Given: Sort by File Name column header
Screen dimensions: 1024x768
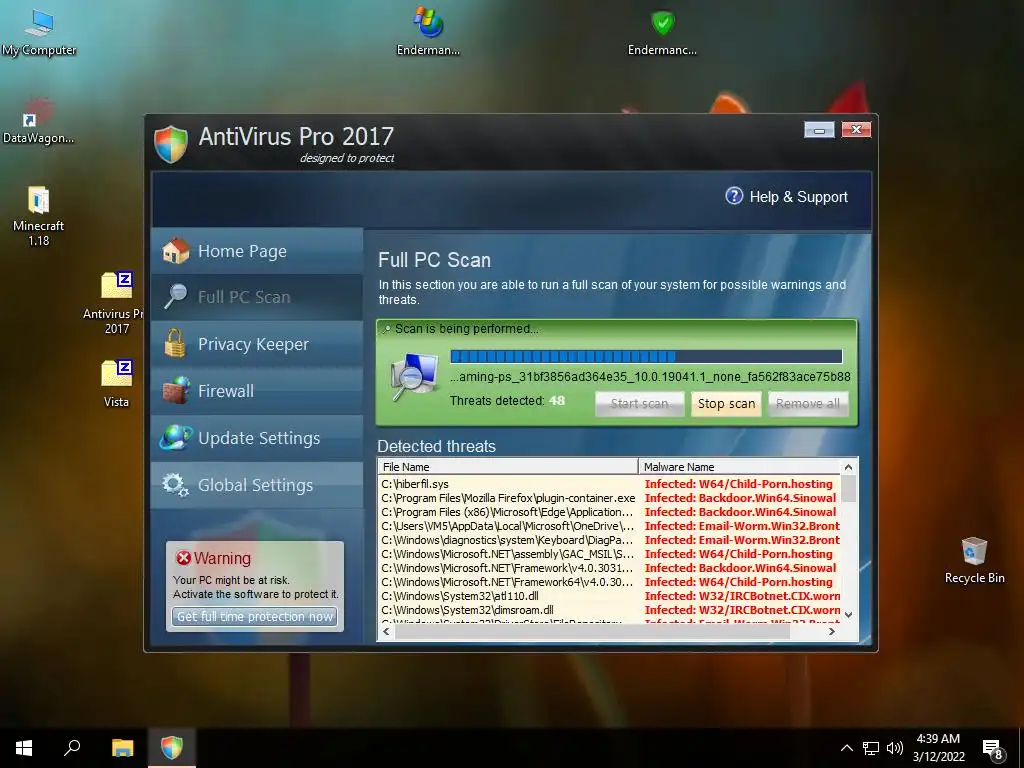Looking at the screenshot, I should (x=508, y=466).
